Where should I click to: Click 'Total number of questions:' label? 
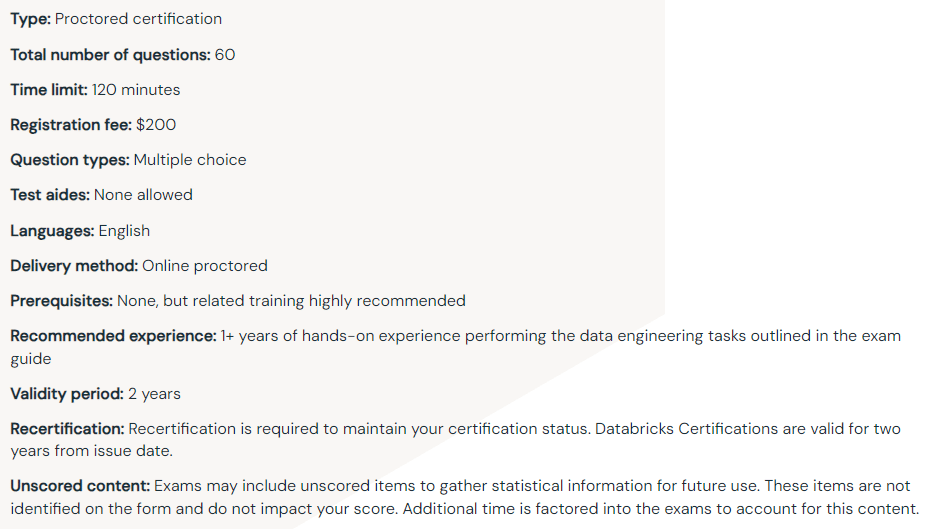(x=110, y=55)
